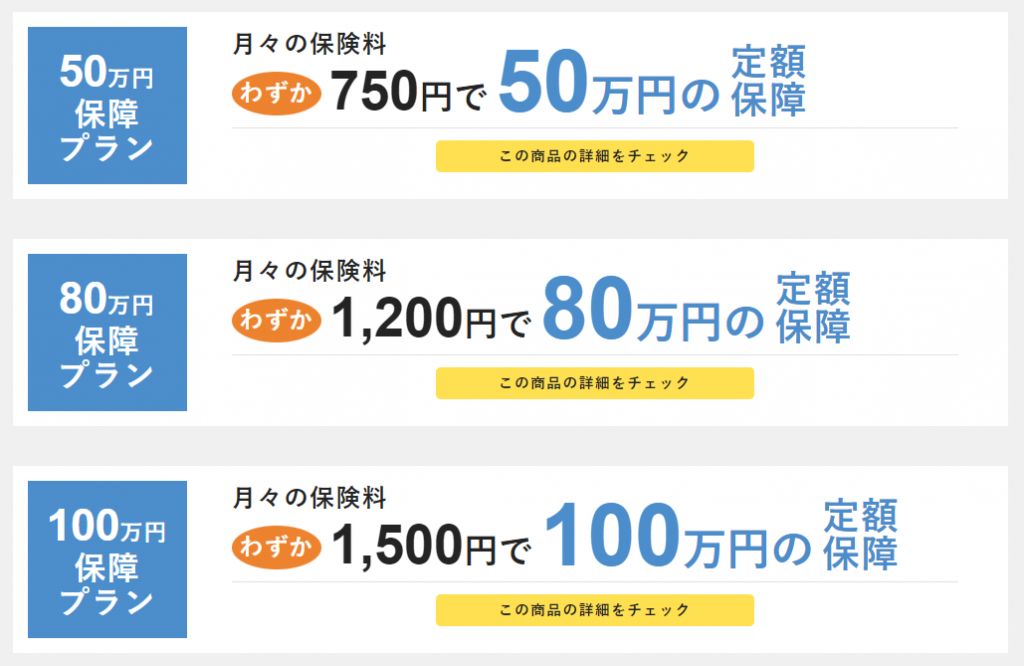Click 定額保障 text in the 100万円 banner

point(860,535)
